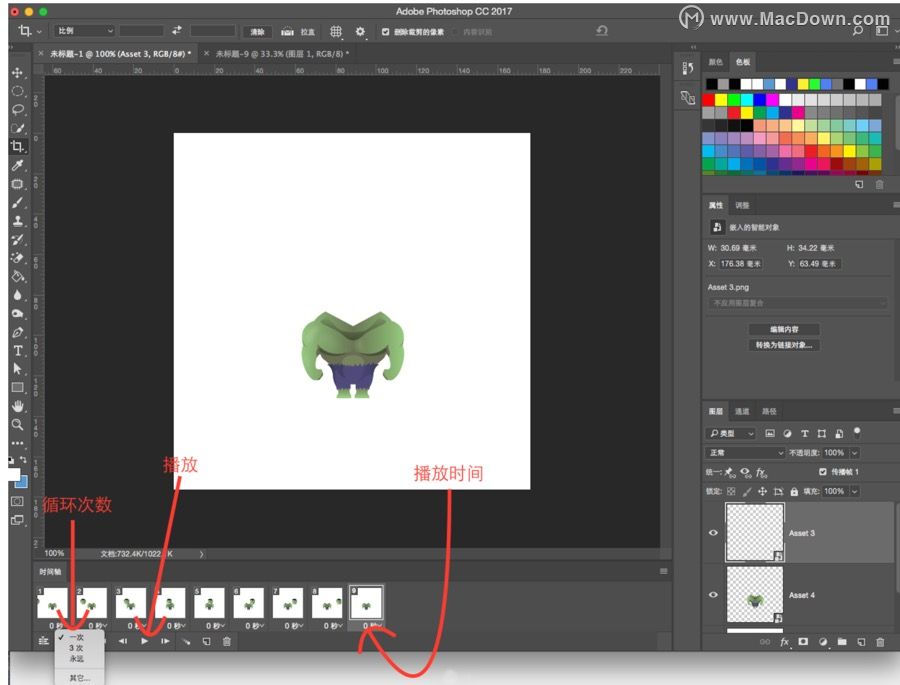Click the 拉直 straighten button
Image resolution: width=900 pixels, height=685 pixels.
[298, 32]
